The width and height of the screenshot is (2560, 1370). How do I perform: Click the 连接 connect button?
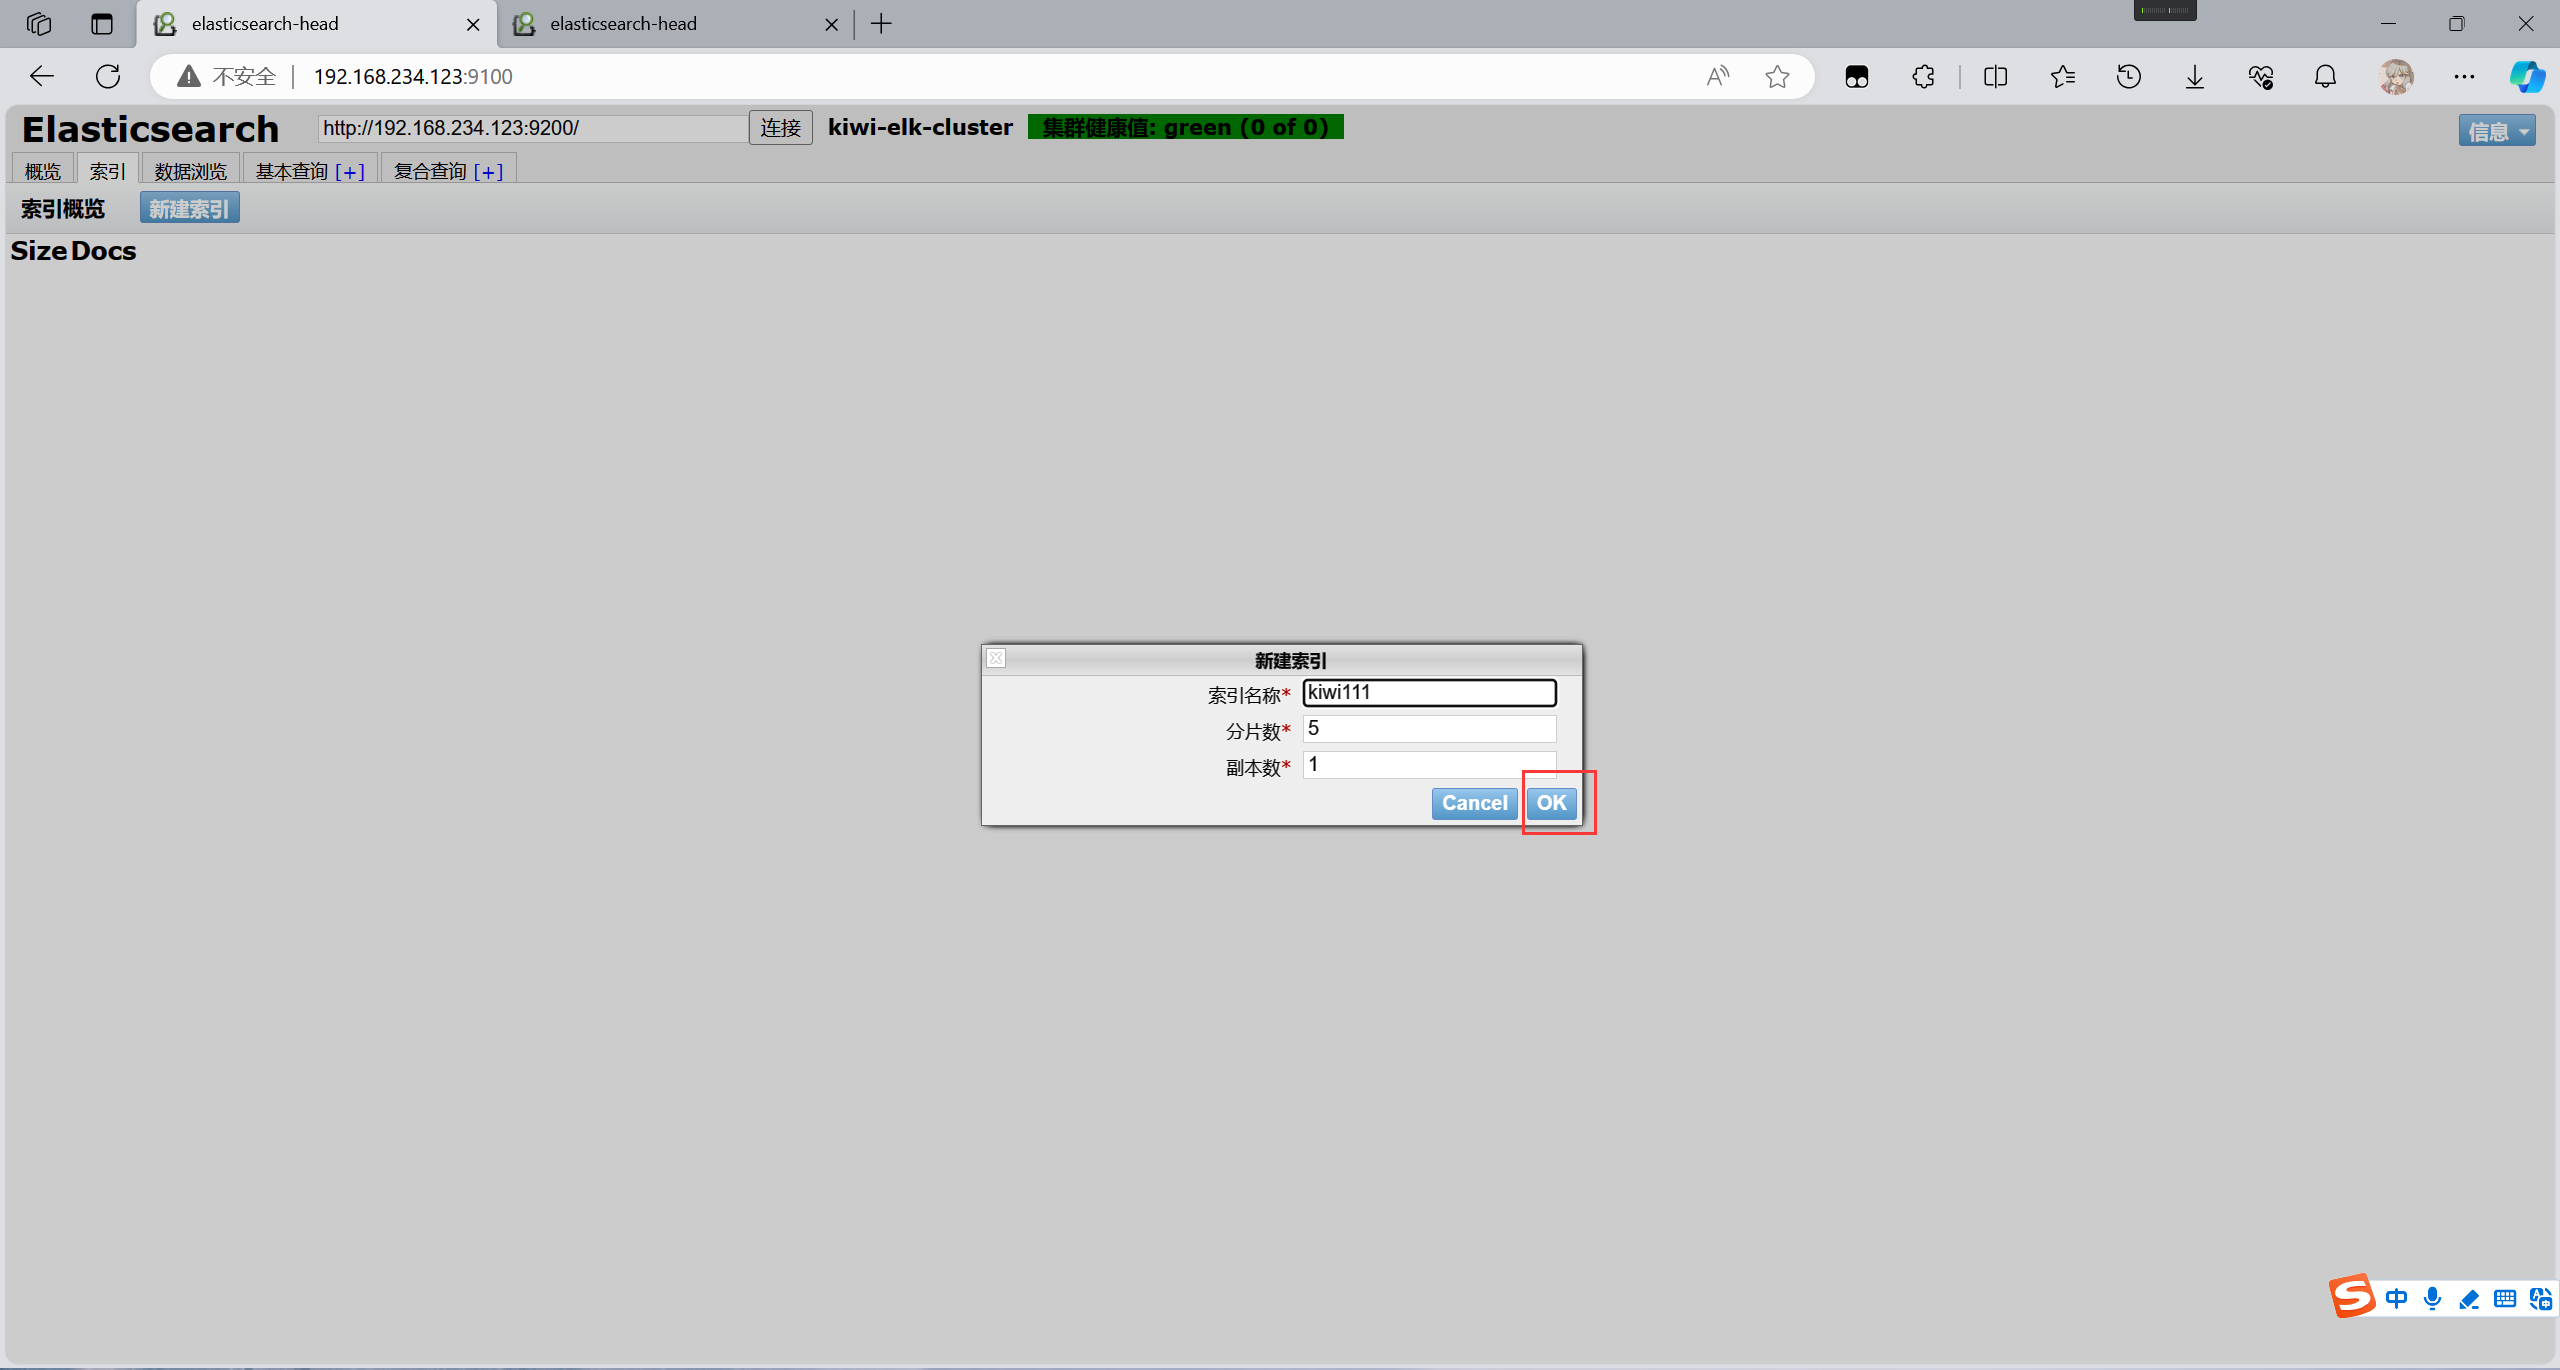pos(780,128)
